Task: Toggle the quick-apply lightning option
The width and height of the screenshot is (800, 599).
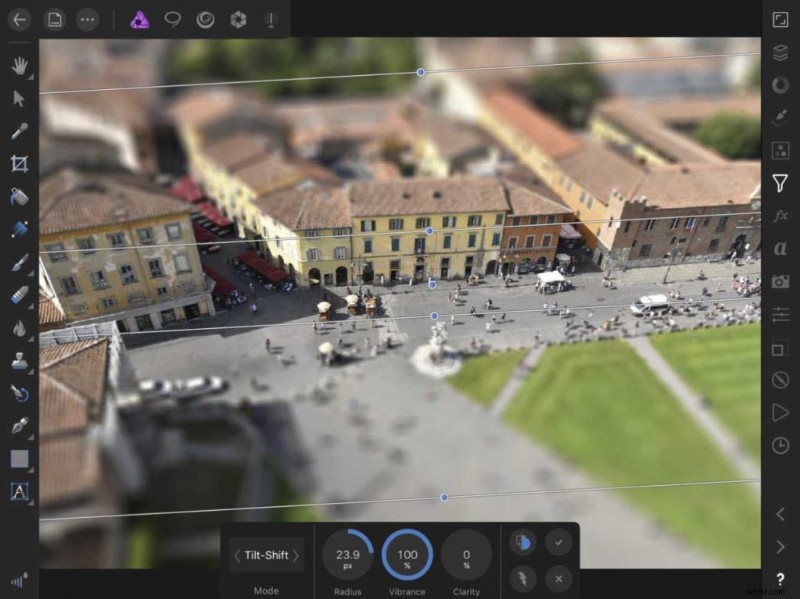Action: coord(522,578)
